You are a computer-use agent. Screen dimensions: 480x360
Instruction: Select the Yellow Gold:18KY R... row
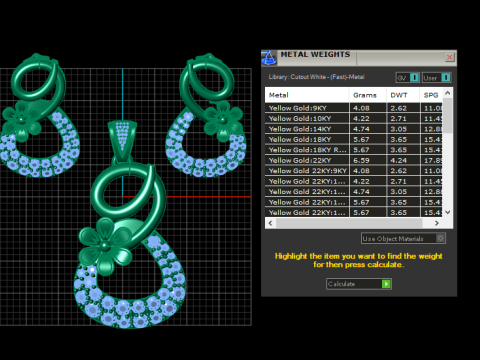354,150
